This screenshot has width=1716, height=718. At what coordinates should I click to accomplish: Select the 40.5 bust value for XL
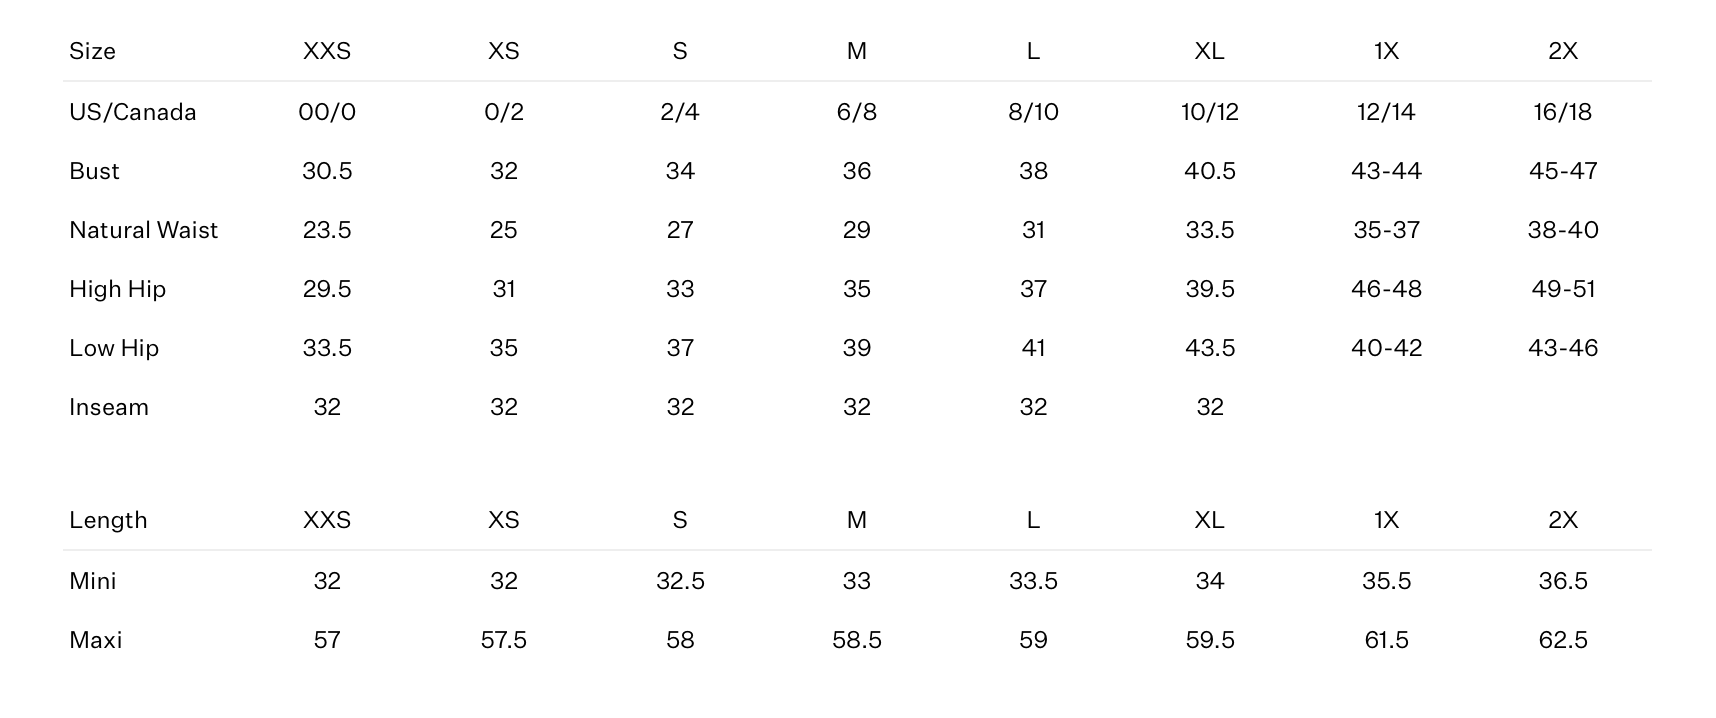pos(1210,171)
